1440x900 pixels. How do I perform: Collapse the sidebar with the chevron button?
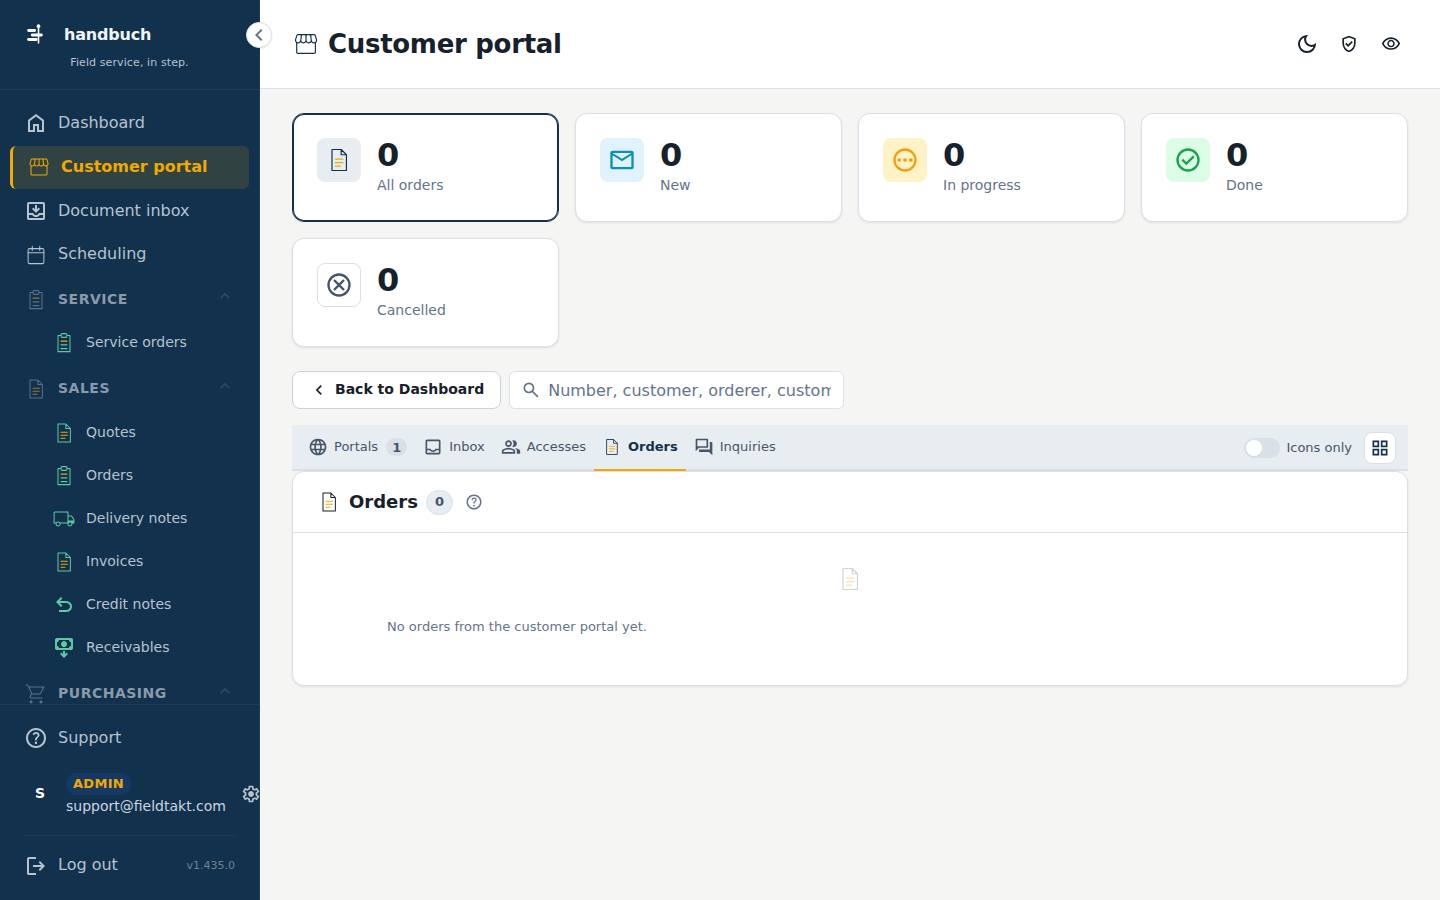point(258,35)
